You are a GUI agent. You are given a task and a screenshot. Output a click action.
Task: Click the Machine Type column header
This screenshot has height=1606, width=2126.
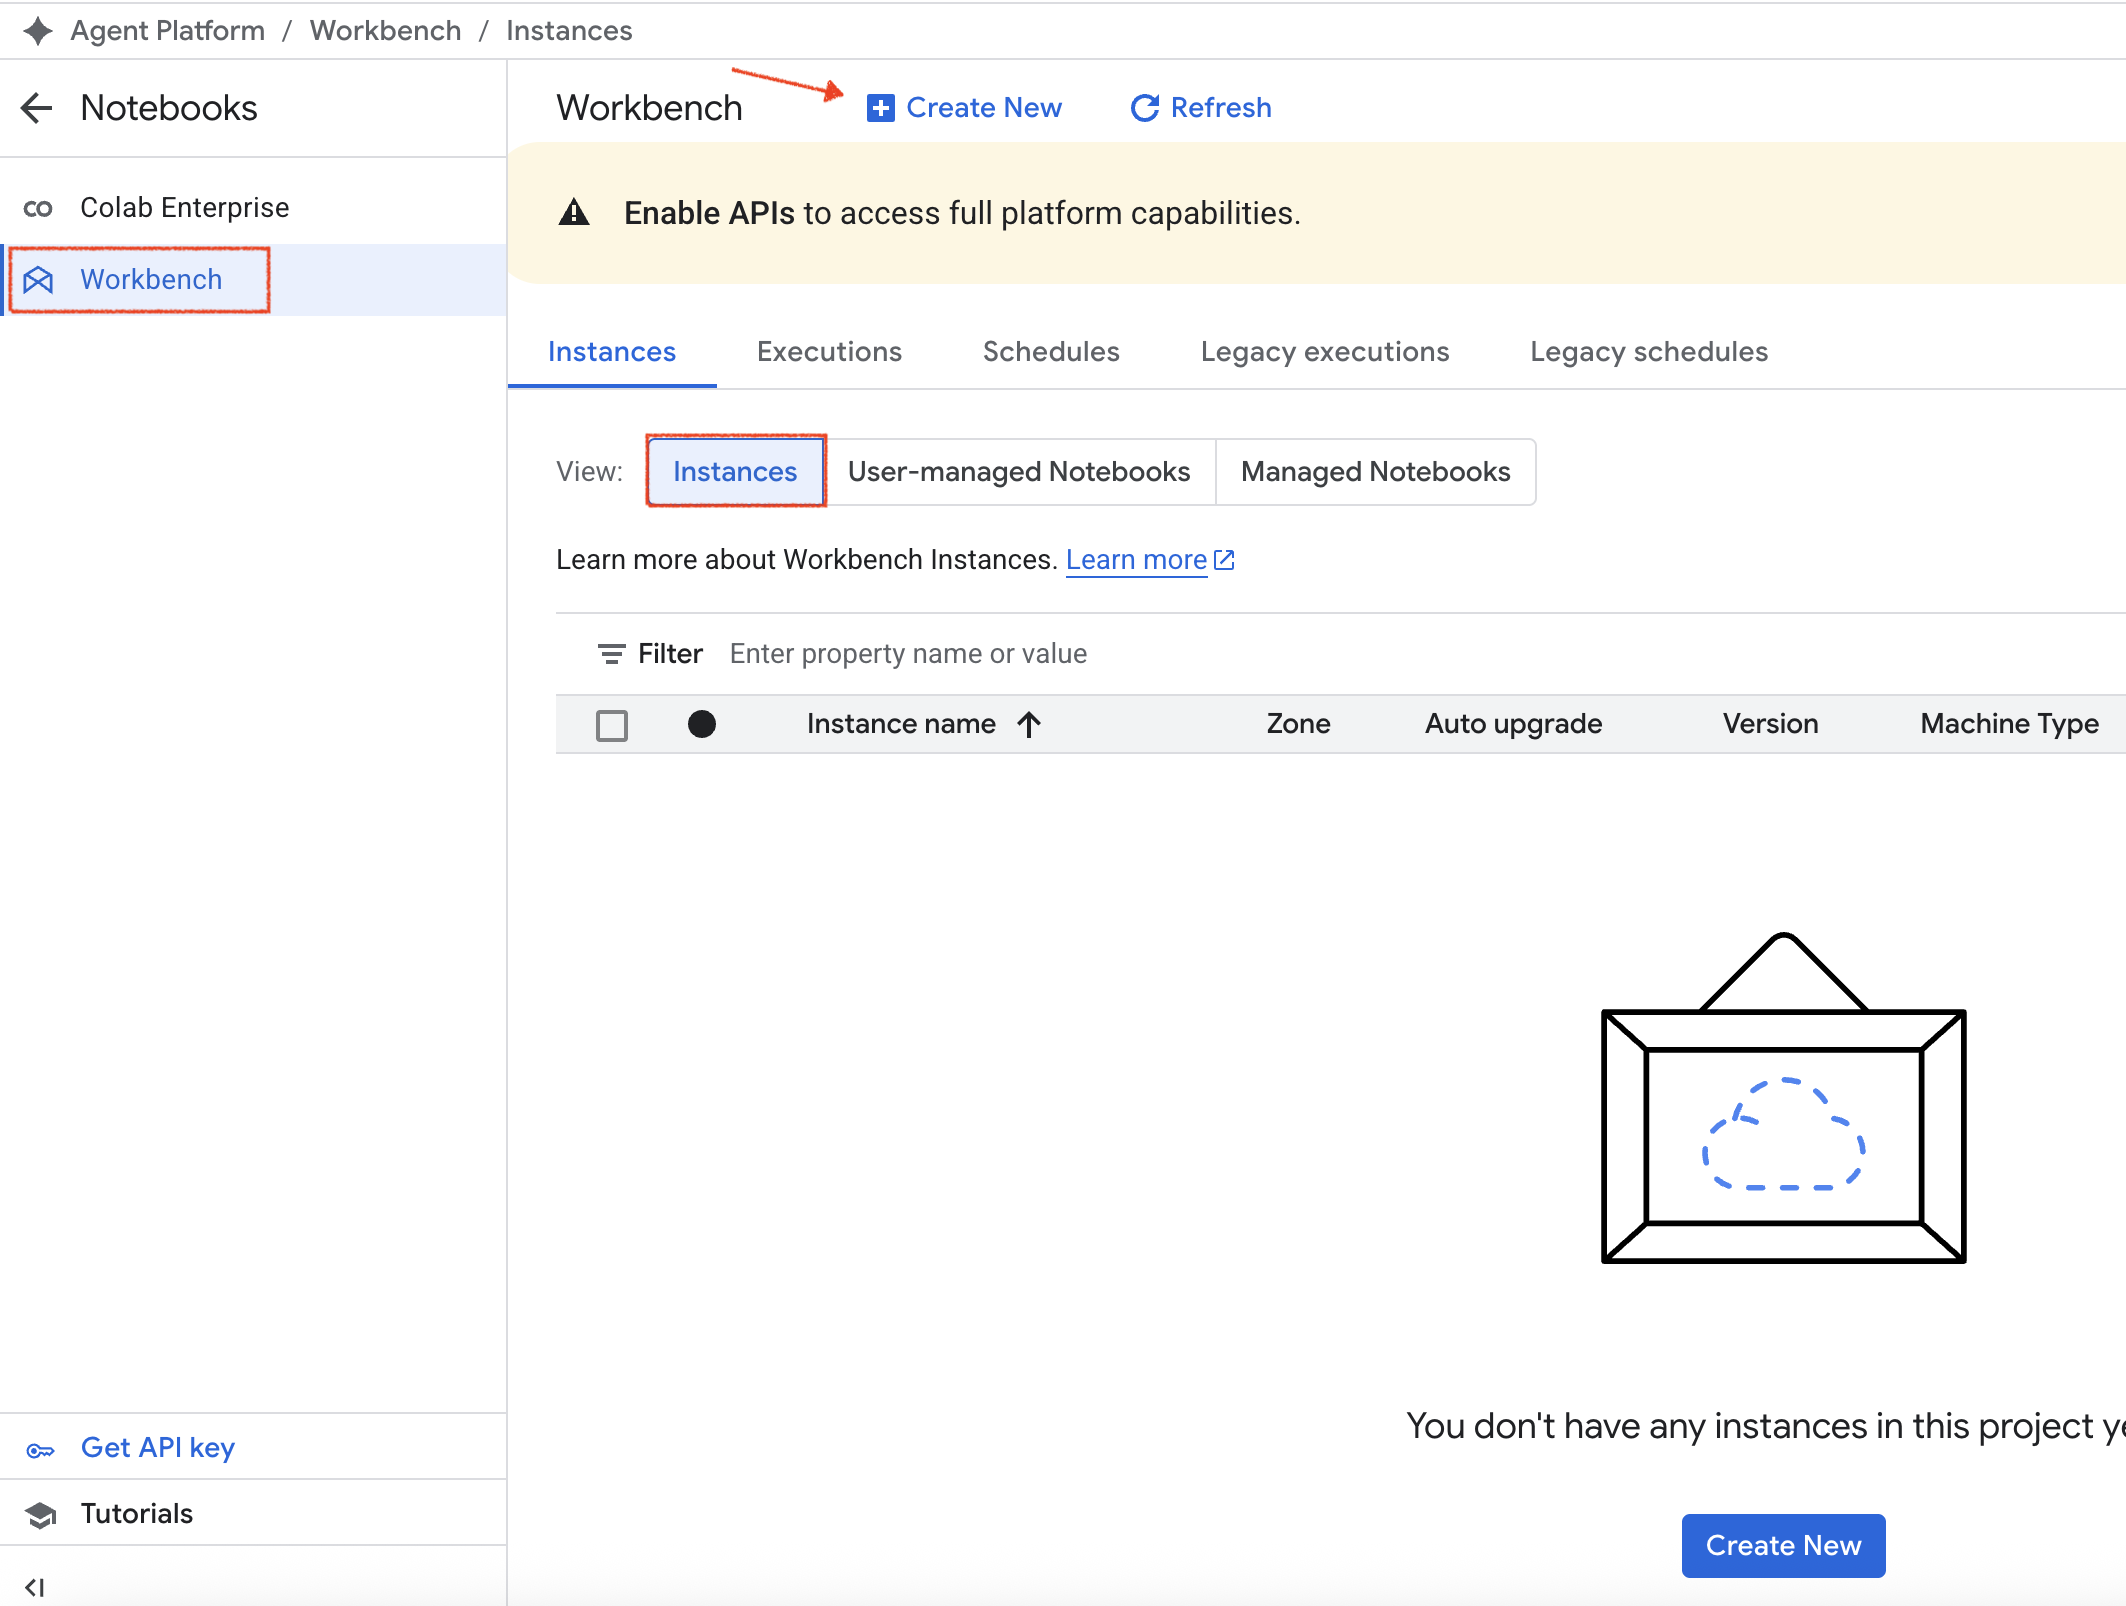(x=2009, y=724)
